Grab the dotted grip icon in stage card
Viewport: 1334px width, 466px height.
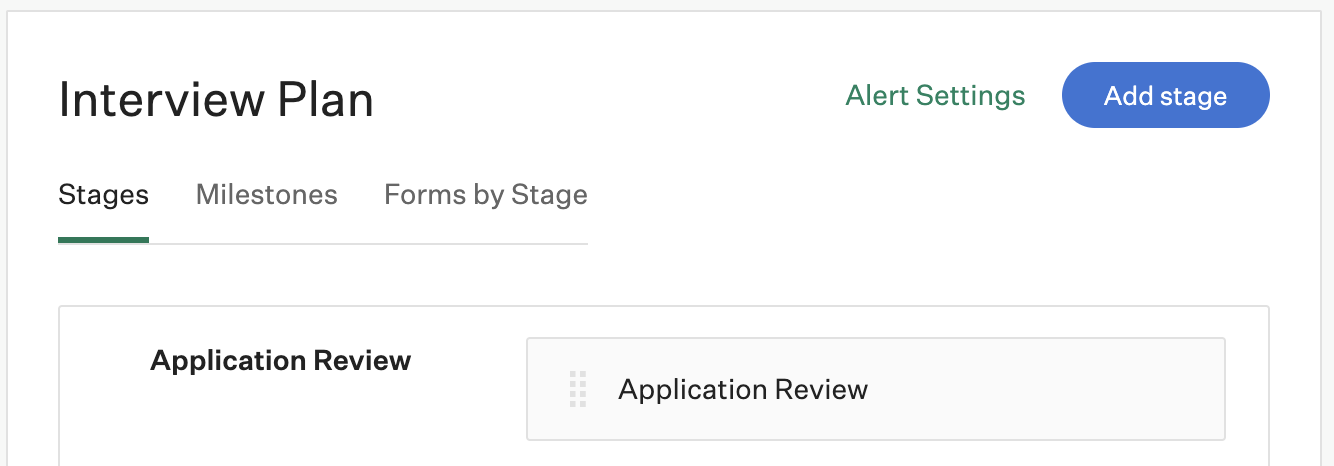[578, 389]
